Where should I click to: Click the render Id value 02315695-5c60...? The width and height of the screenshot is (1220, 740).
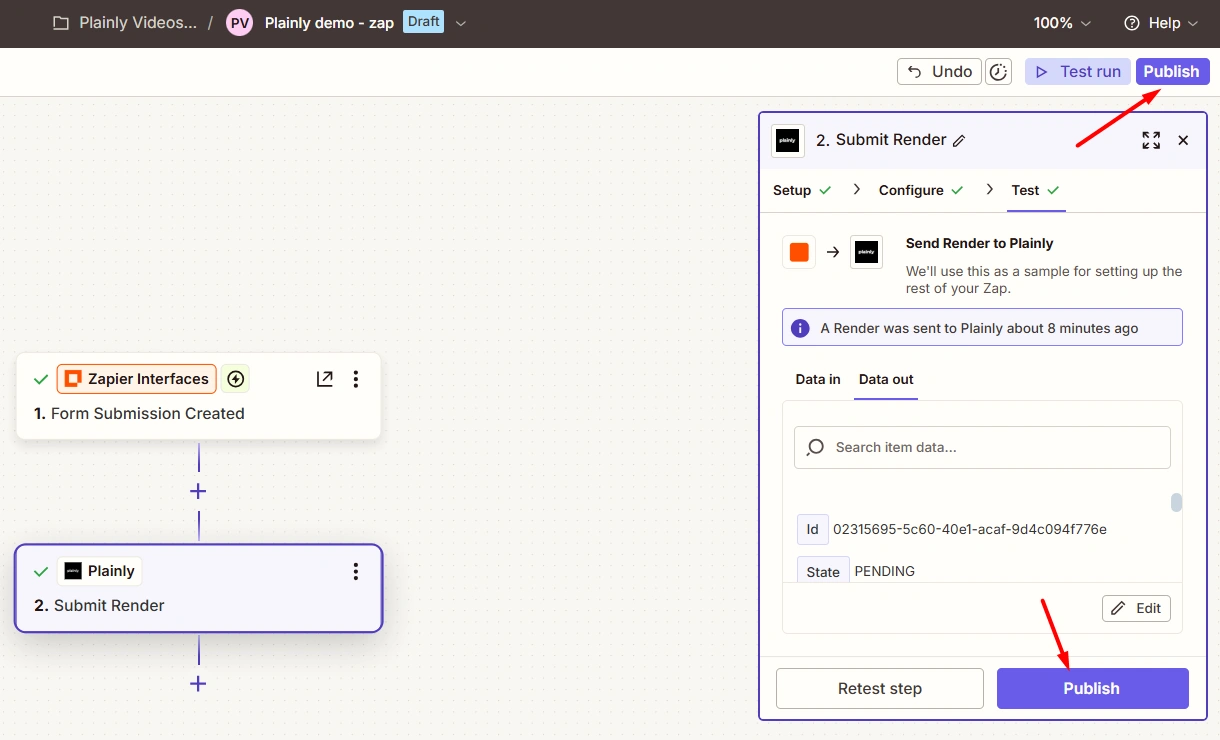(x=970, y=529)
